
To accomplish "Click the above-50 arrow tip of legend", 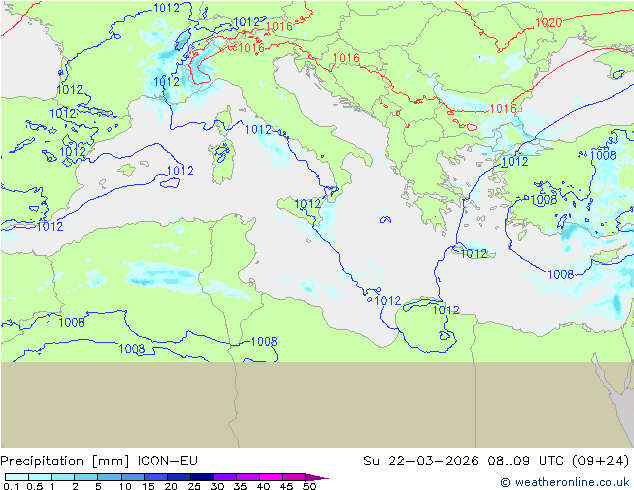I will 317,477.
